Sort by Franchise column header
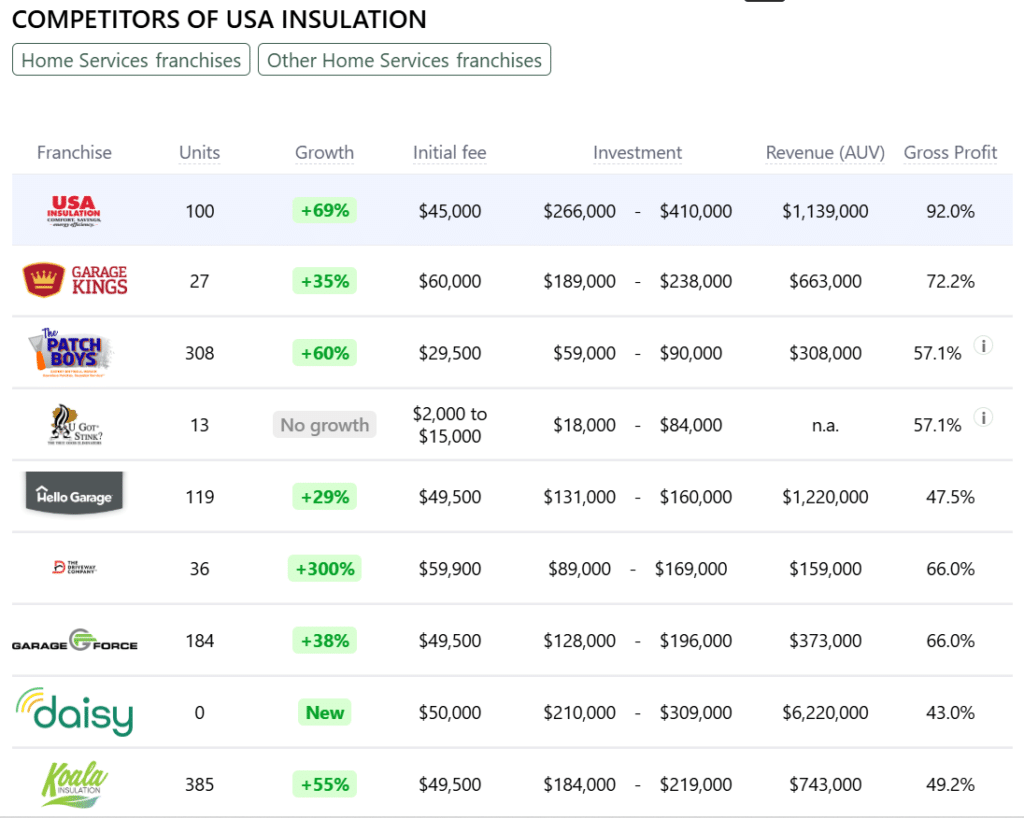 click(74, 153)
